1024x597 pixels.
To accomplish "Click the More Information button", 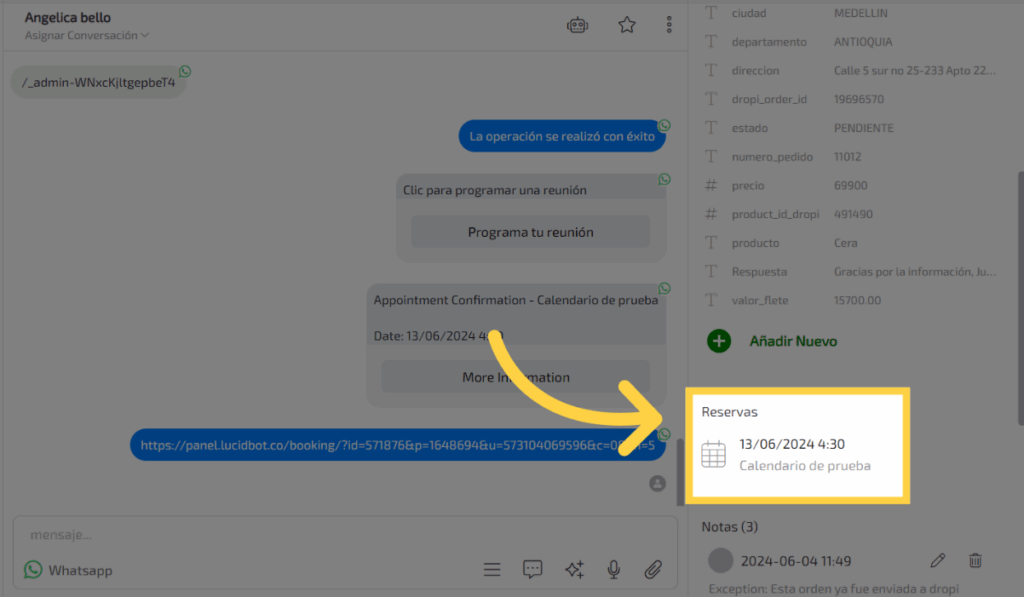I will point(516,377).
